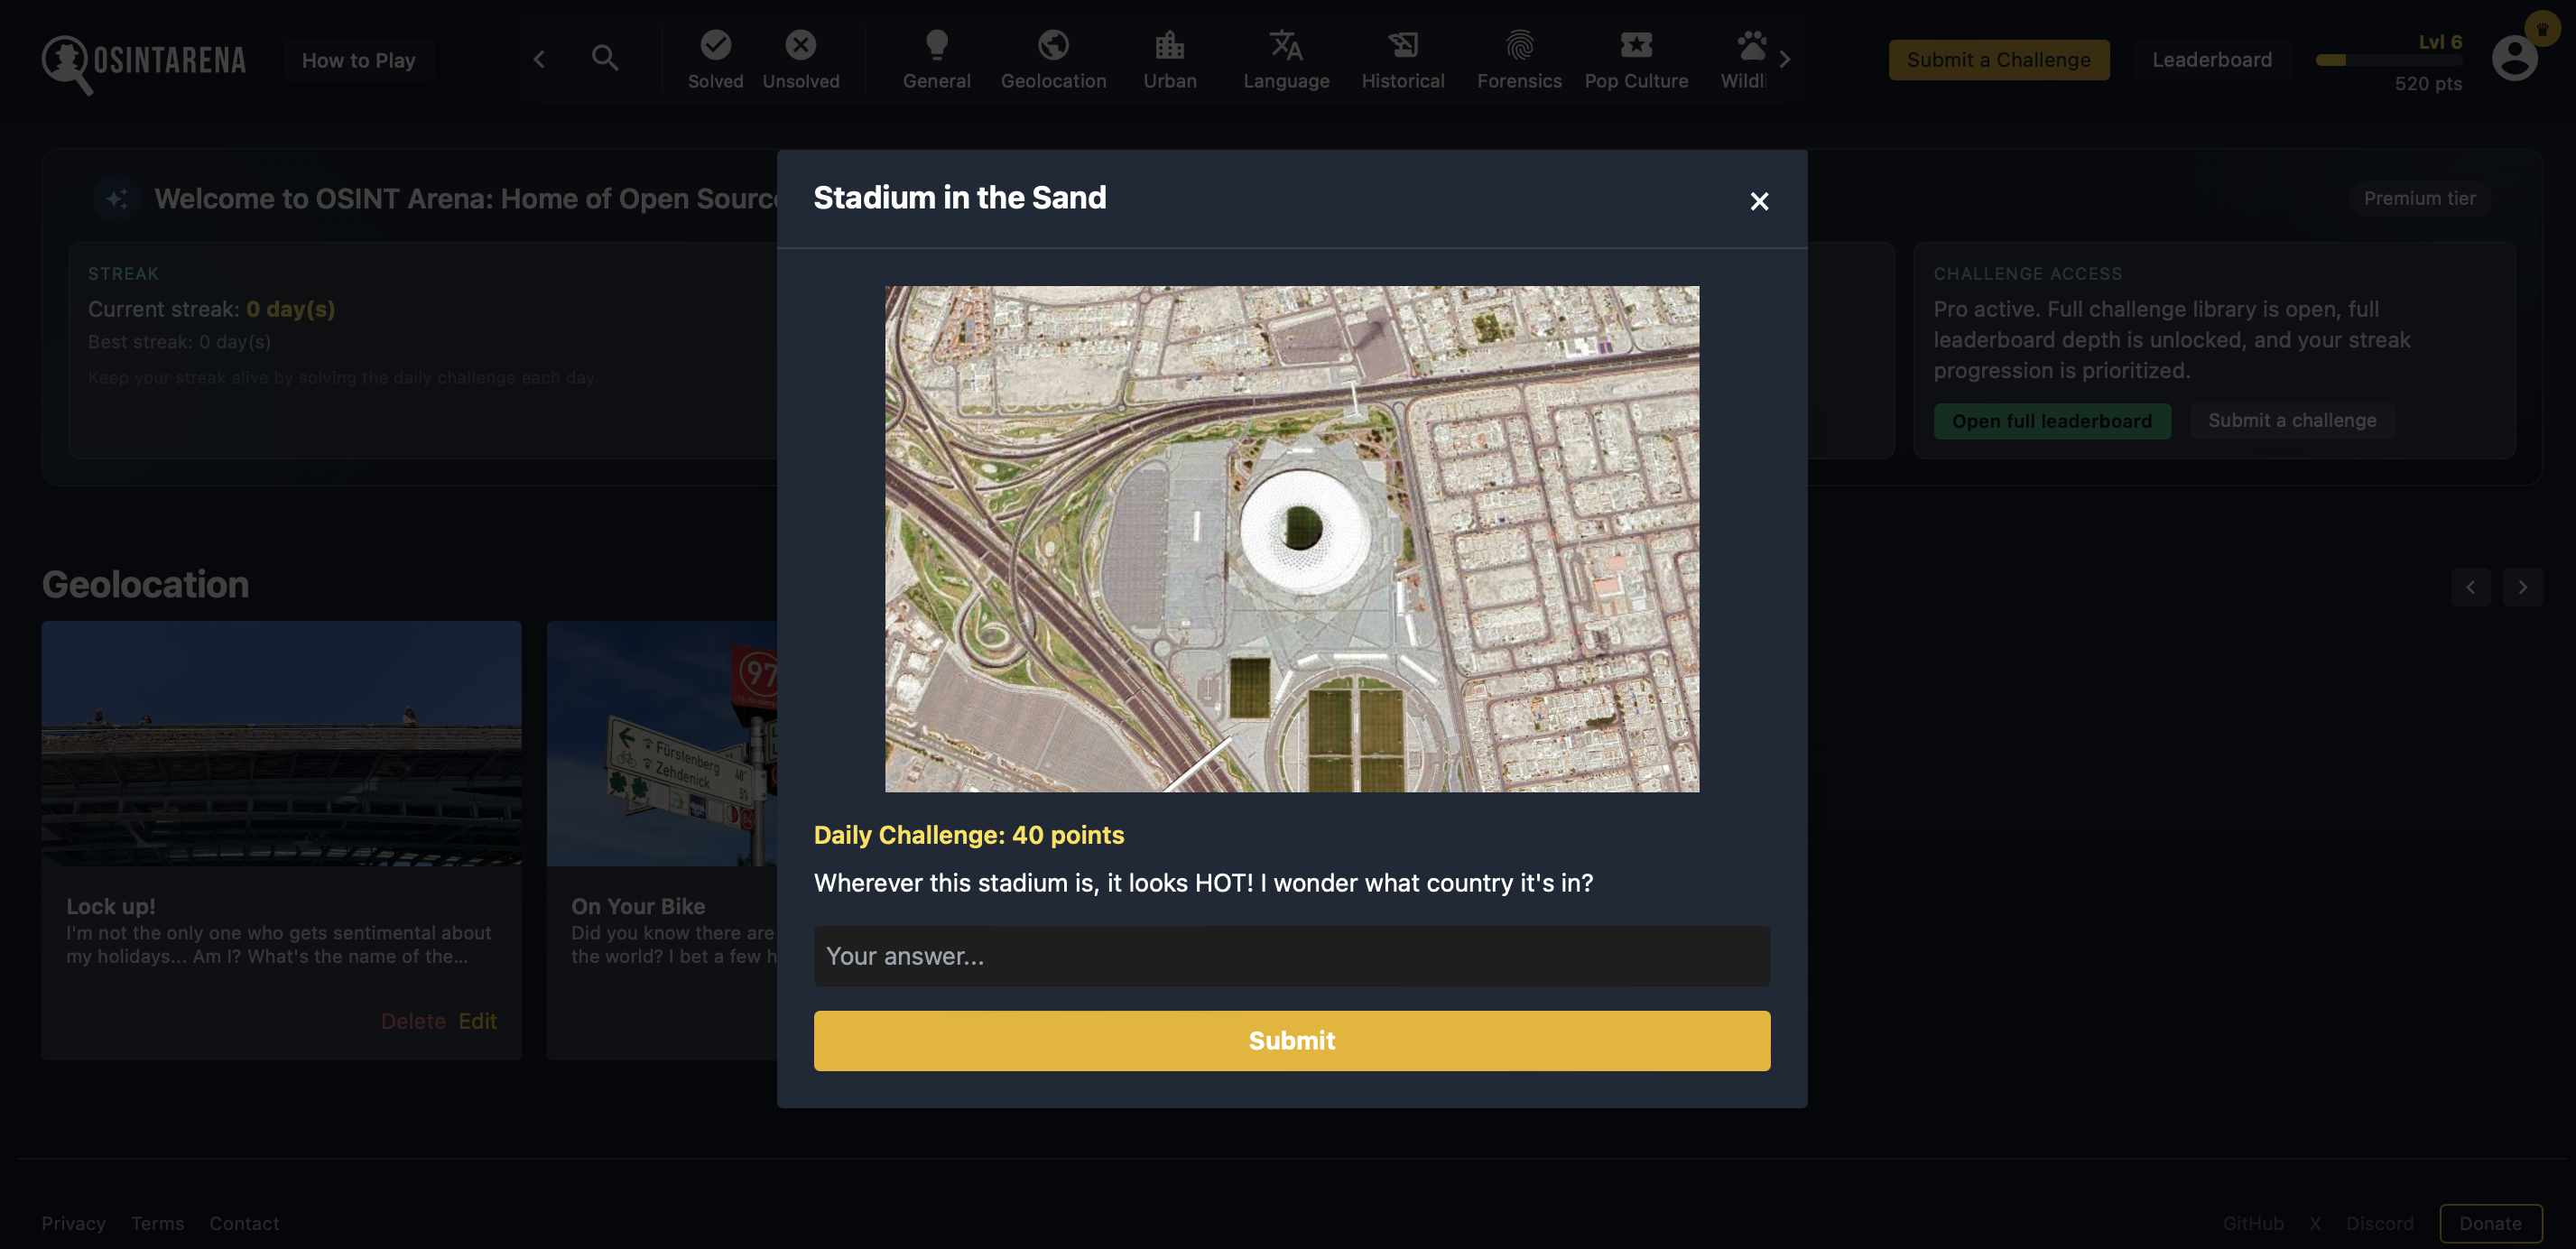This screenshot has height=1249, width=2576.
Task: Click Open full leaderboard button
Action: [x=2051, y=421]
